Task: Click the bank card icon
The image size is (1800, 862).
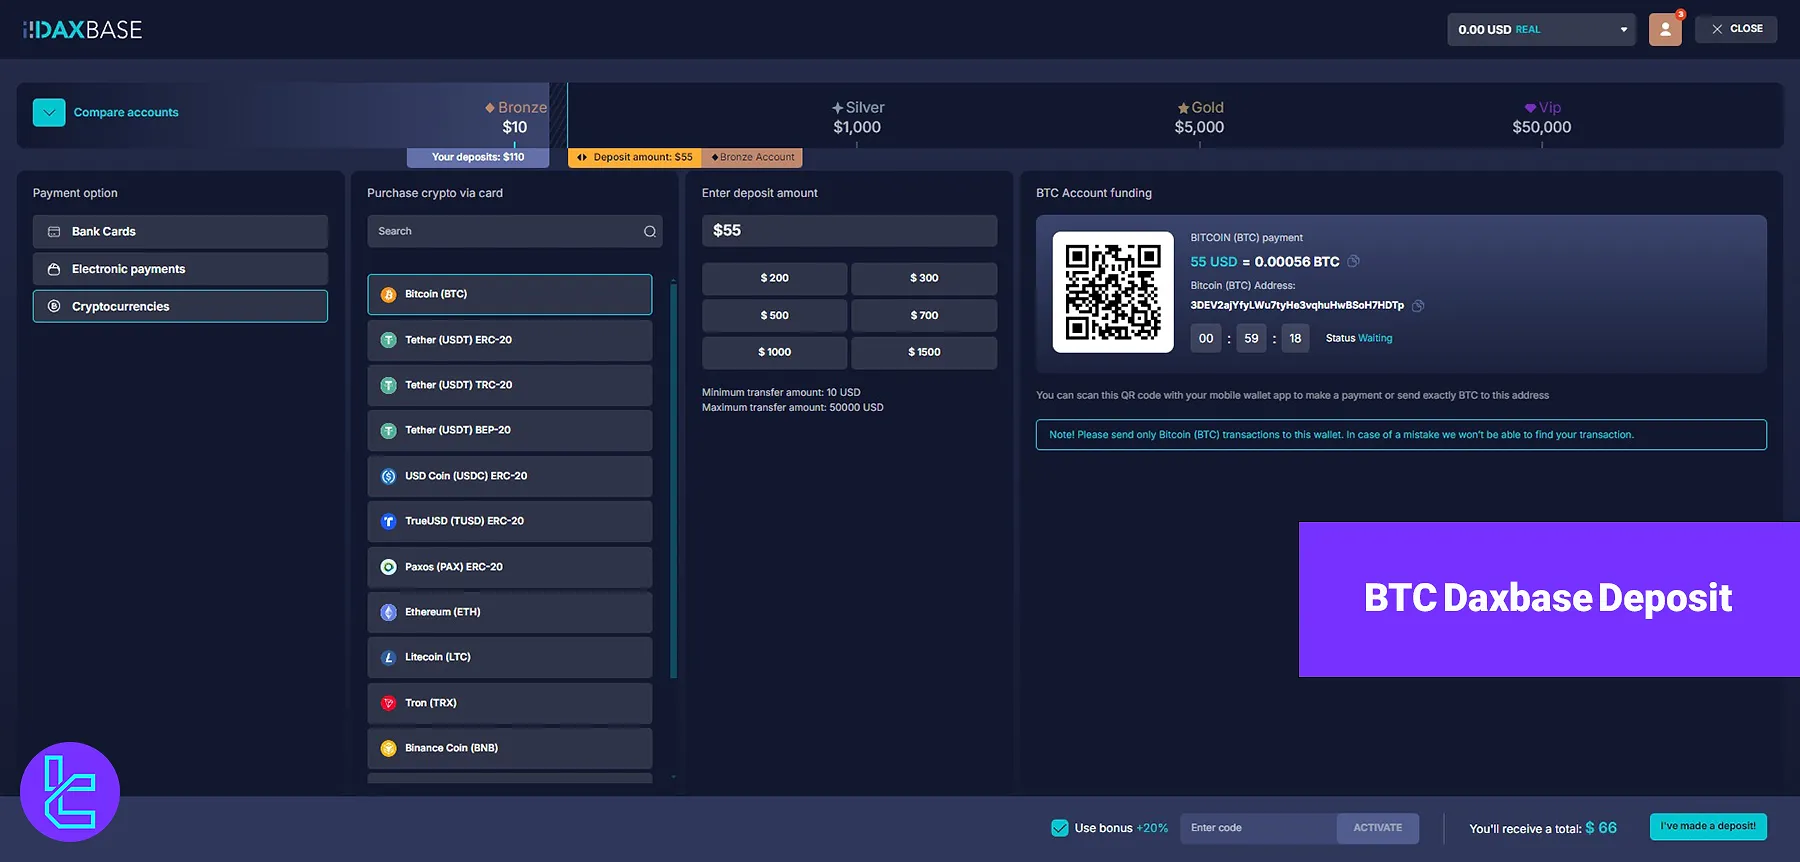Action: pyautogui.click(x=54, y=231)
